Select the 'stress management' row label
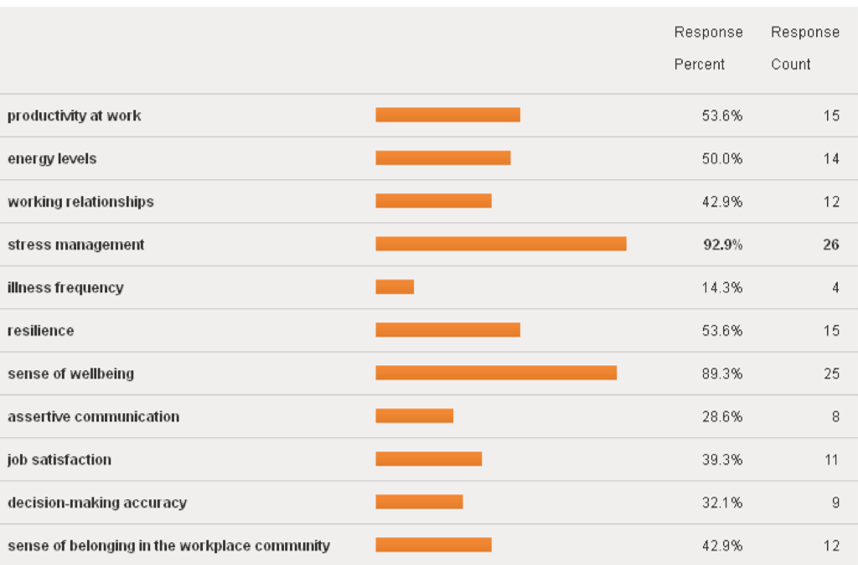 click(76, 245)
